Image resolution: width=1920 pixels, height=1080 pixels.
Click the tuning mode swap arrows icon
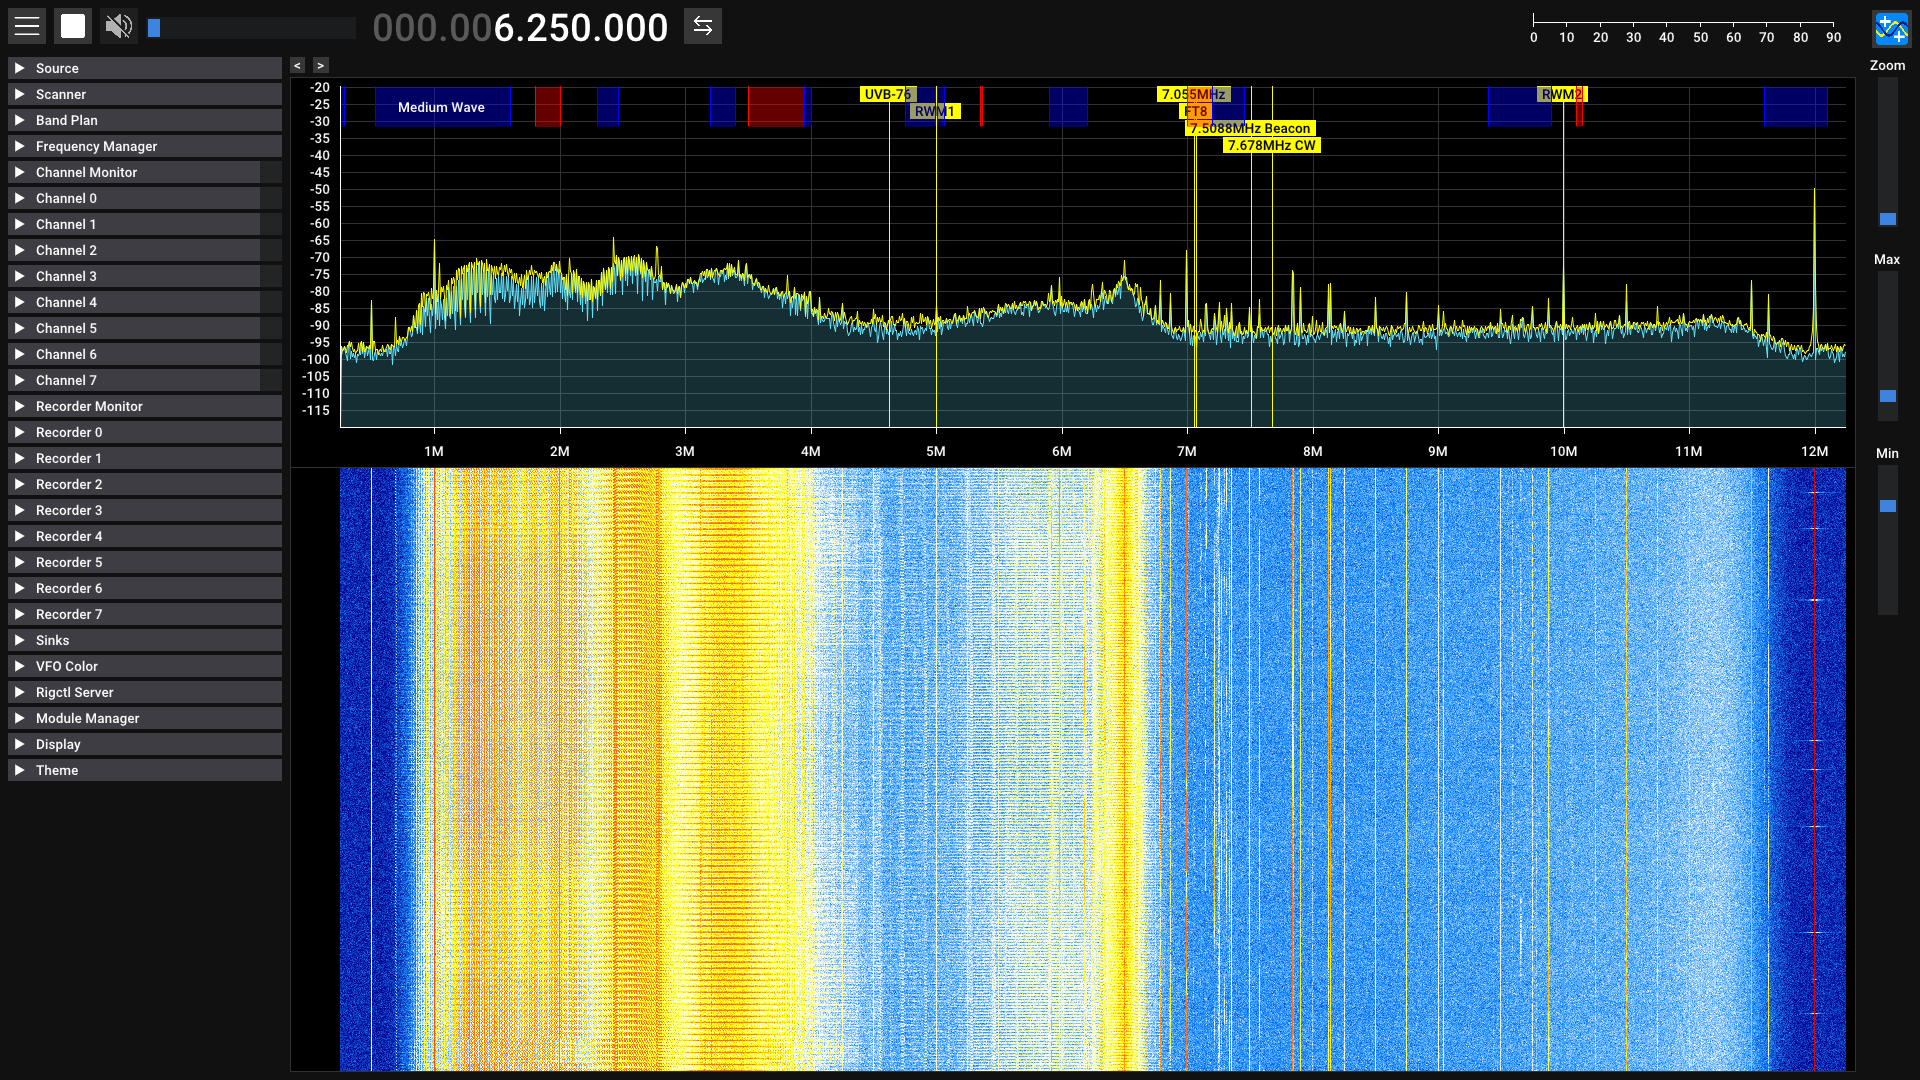tap(703, 27)
